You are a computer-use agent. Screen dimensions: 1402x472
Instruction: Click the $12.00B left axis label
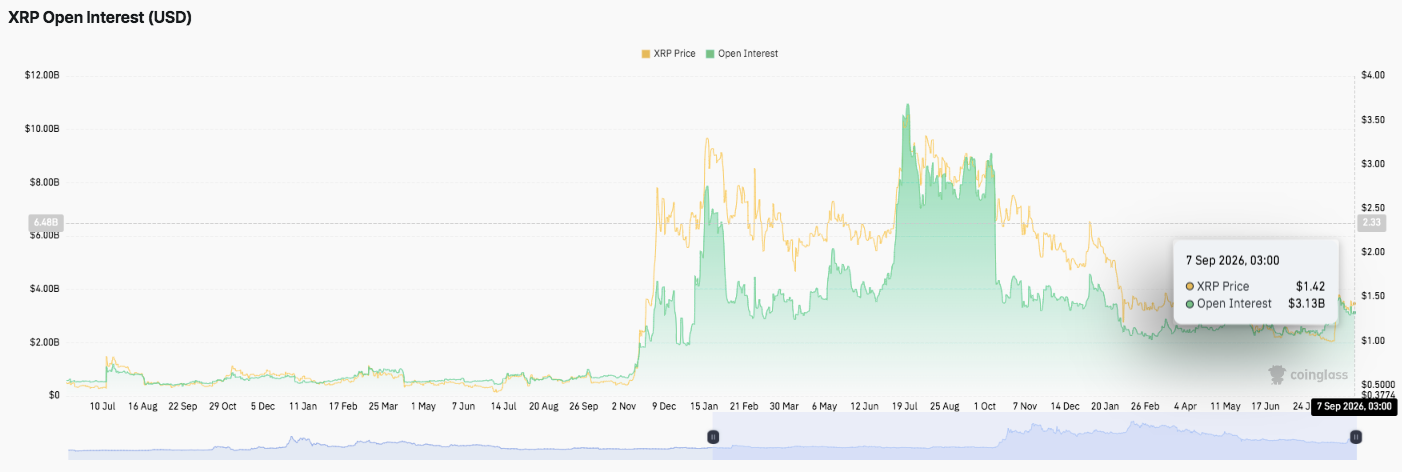coord(42,75)
